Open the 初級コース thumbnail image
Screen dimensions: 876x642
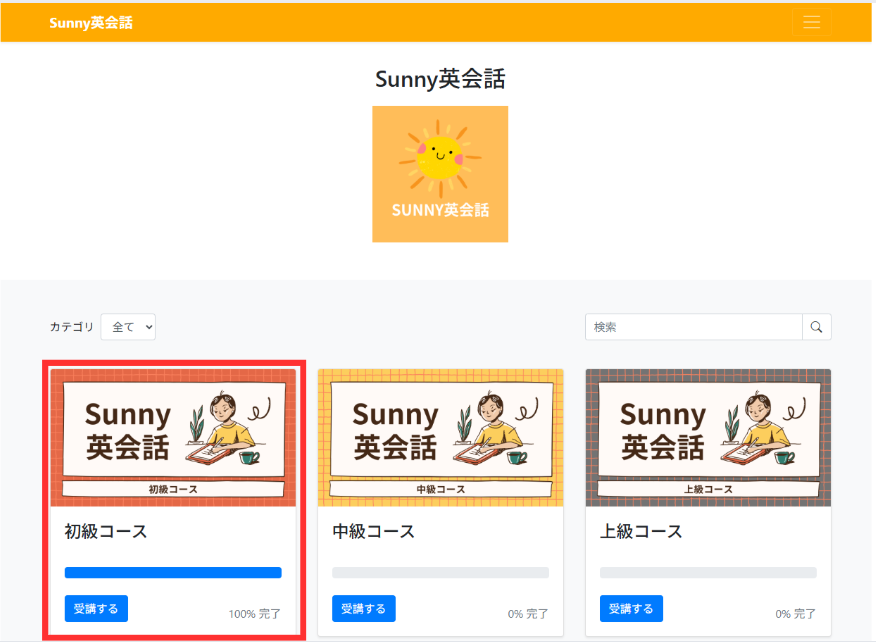pyautogui.click(x=173, y=437)
